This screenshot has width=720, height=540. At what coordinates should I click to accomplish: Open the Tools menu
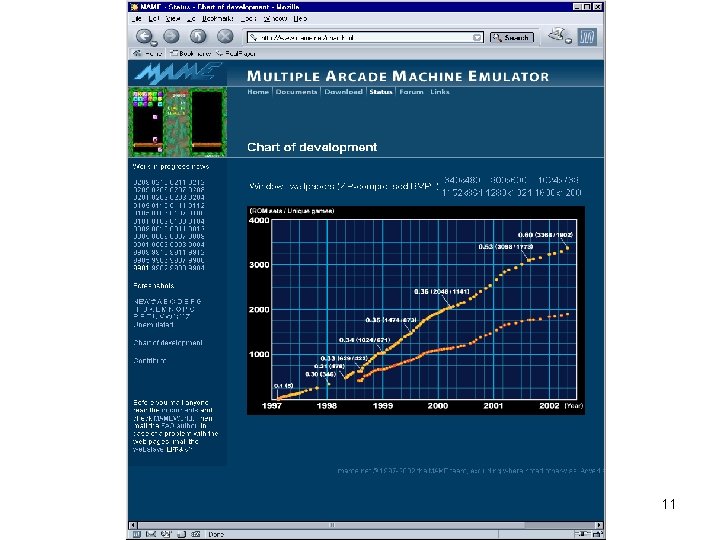[x=248, y=19]
